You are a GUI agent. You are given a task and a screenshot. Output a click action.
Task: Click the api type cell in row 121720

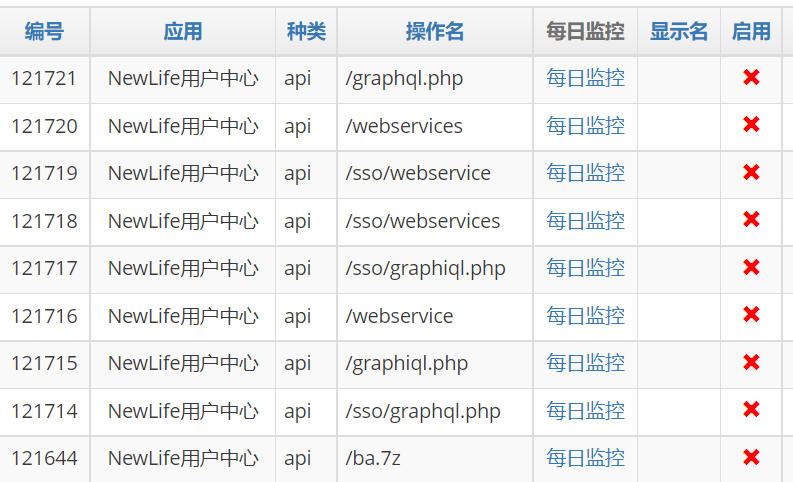[297, 127]
